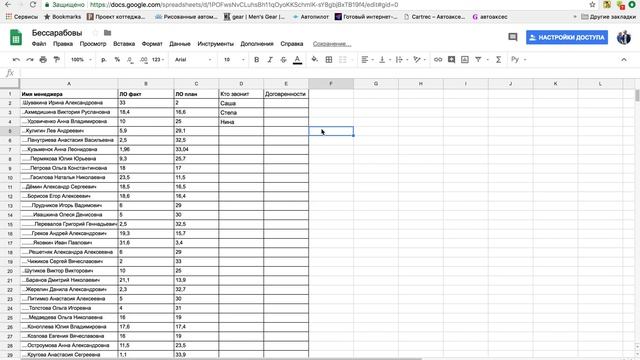Open the Сервисы bookmark
Screen dimensions: 640x360
[x=22, y=17]
